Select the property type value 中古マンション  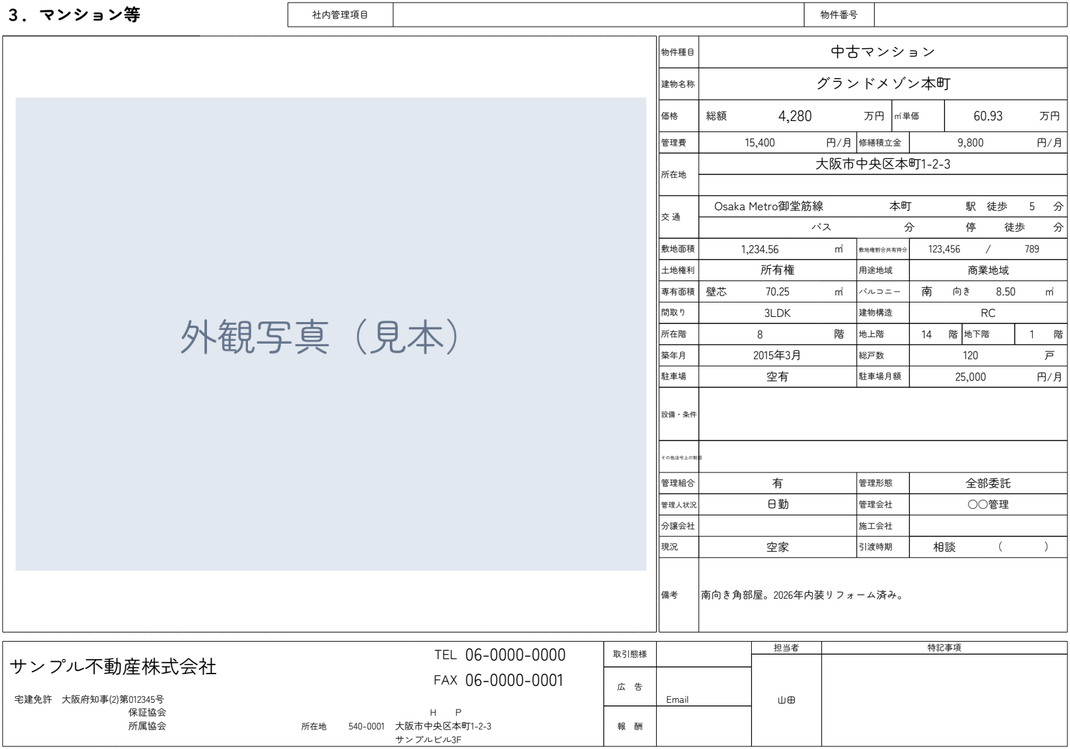click(x=882, y=52)
